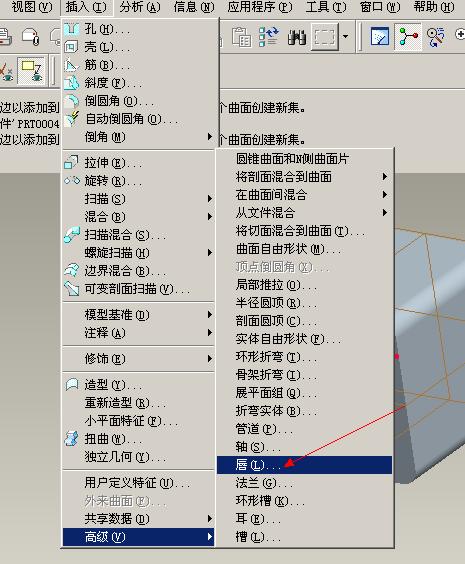Select 剖面圆顶(C)... entry
Image resolution: width=465 pixels, height=564 pixels.
pos(304,321)
